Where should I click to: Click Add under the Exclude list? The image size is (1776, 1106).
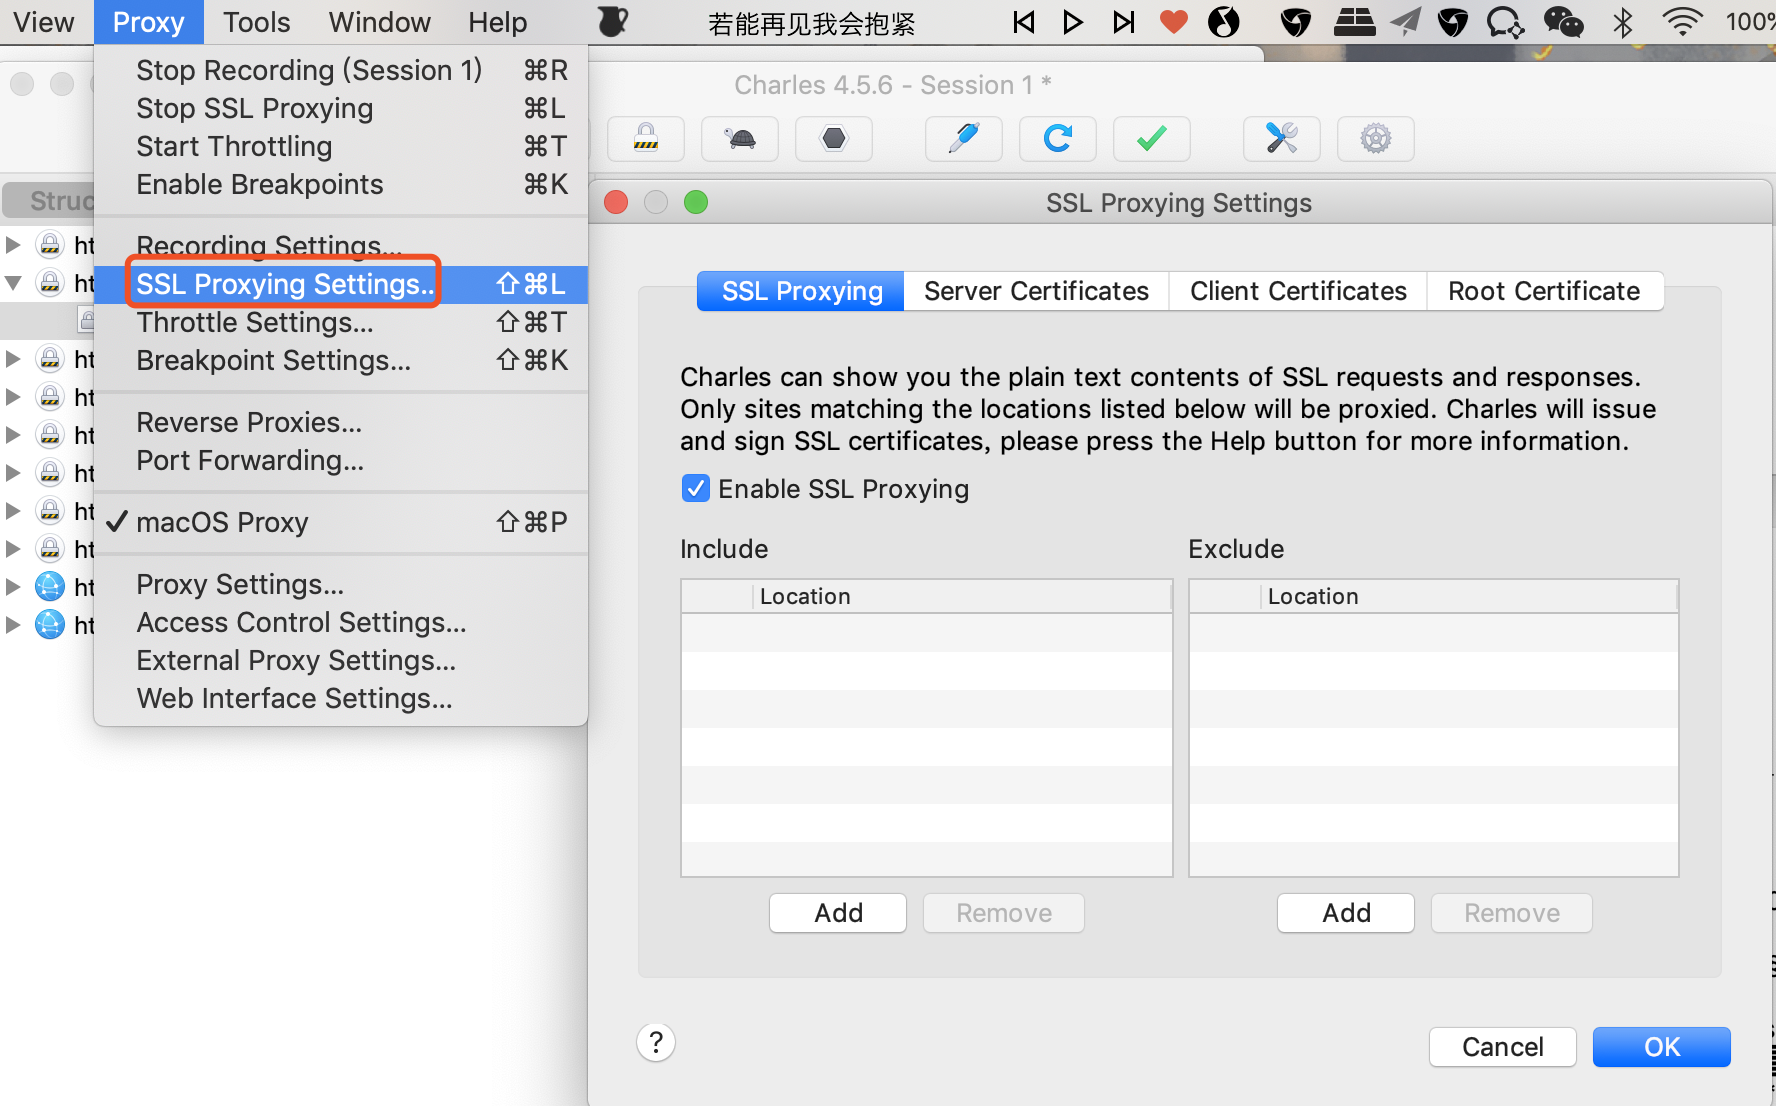(1346, 913)
